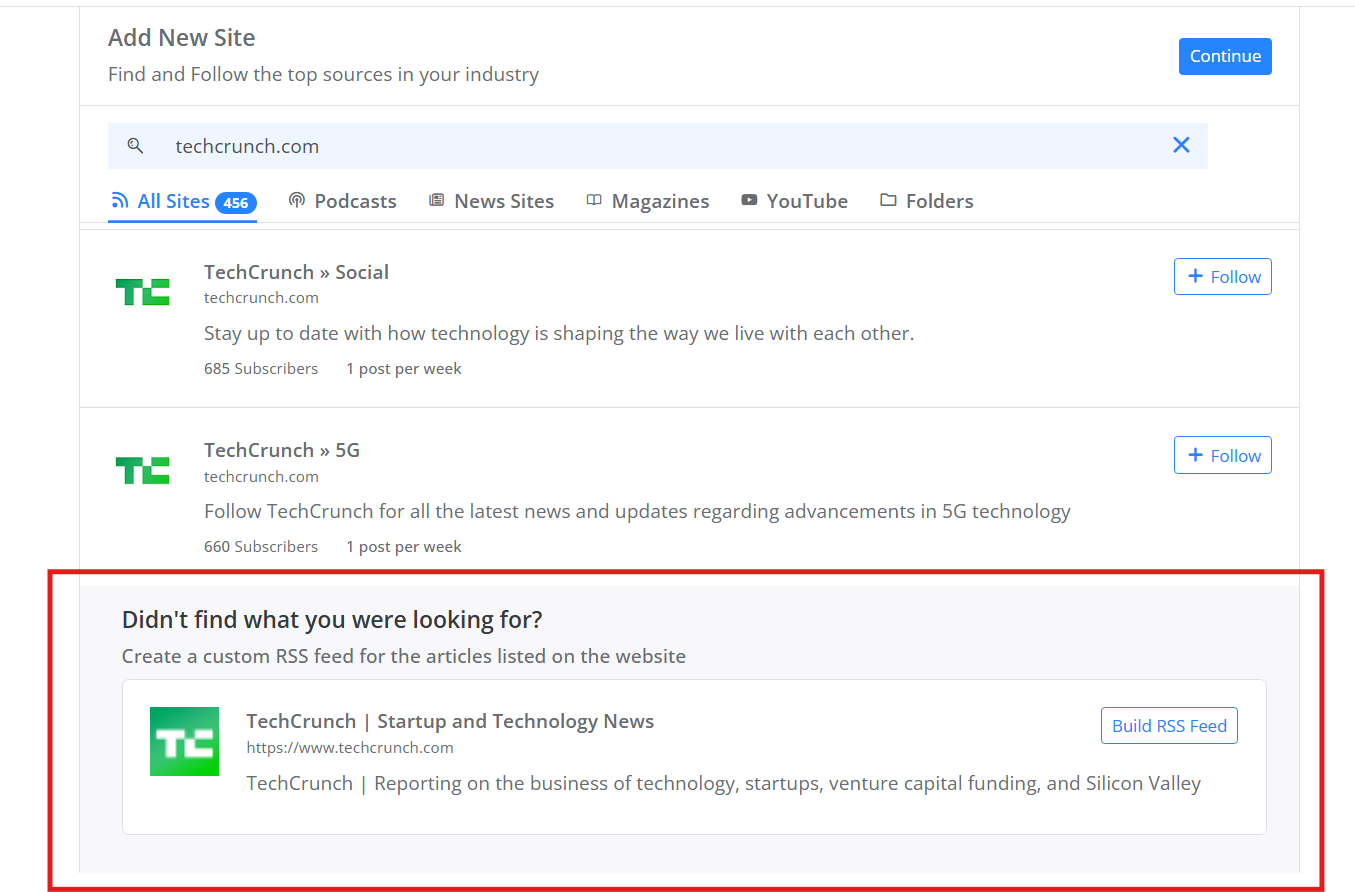The image size is (1355, 892).
Task: Click the Add New Site heading
Action: 182,38
